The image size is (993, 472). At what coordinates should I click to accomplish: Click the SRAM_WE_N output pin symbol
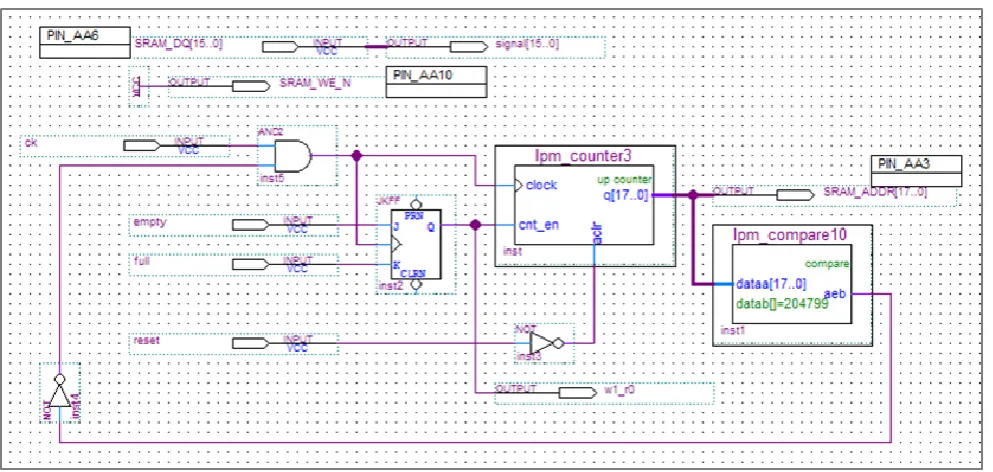point(251,86)
